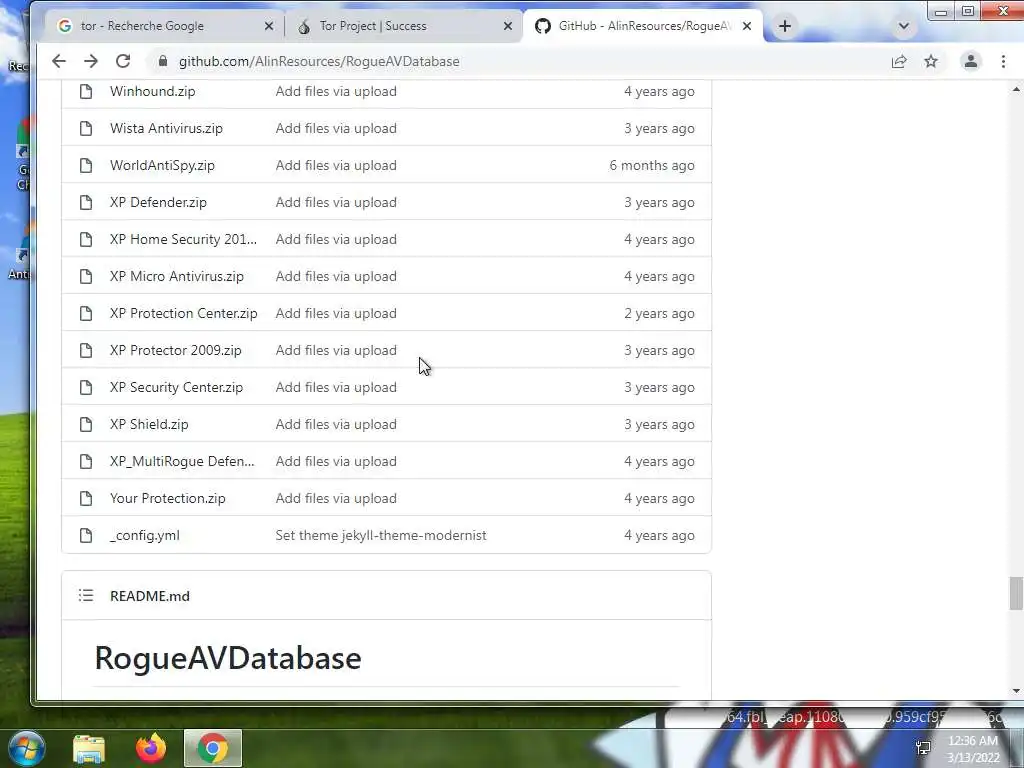This screenshot has width=1024, height=768.
Task: Open XP Shield.zip file link
Action: [x=149, y=424]
